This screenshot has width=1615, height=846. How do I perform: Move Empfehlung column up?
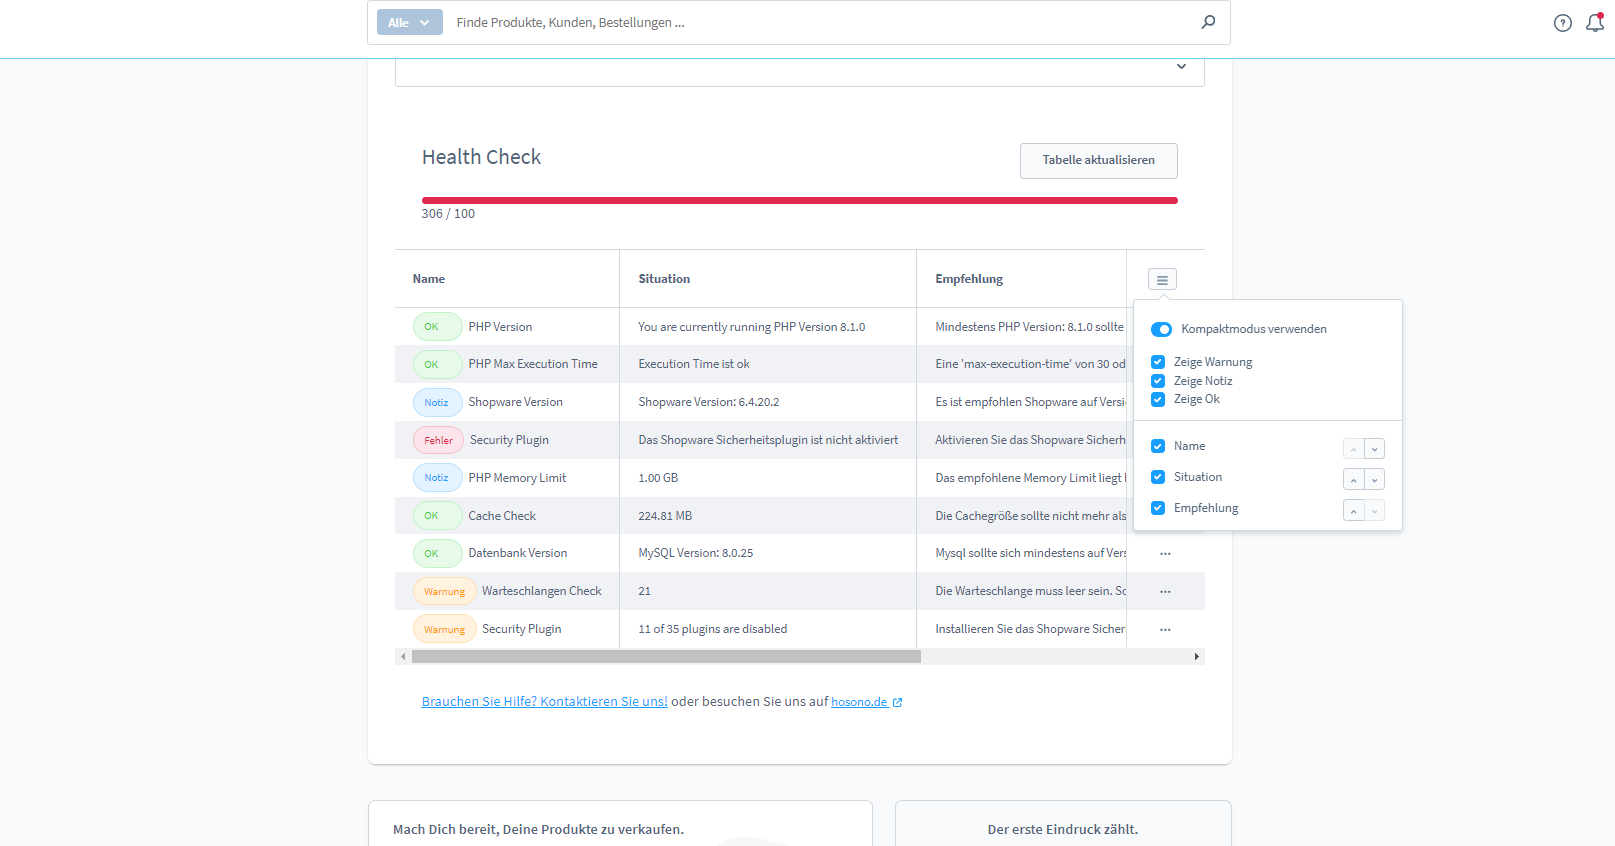click(x=1353, y=511)
